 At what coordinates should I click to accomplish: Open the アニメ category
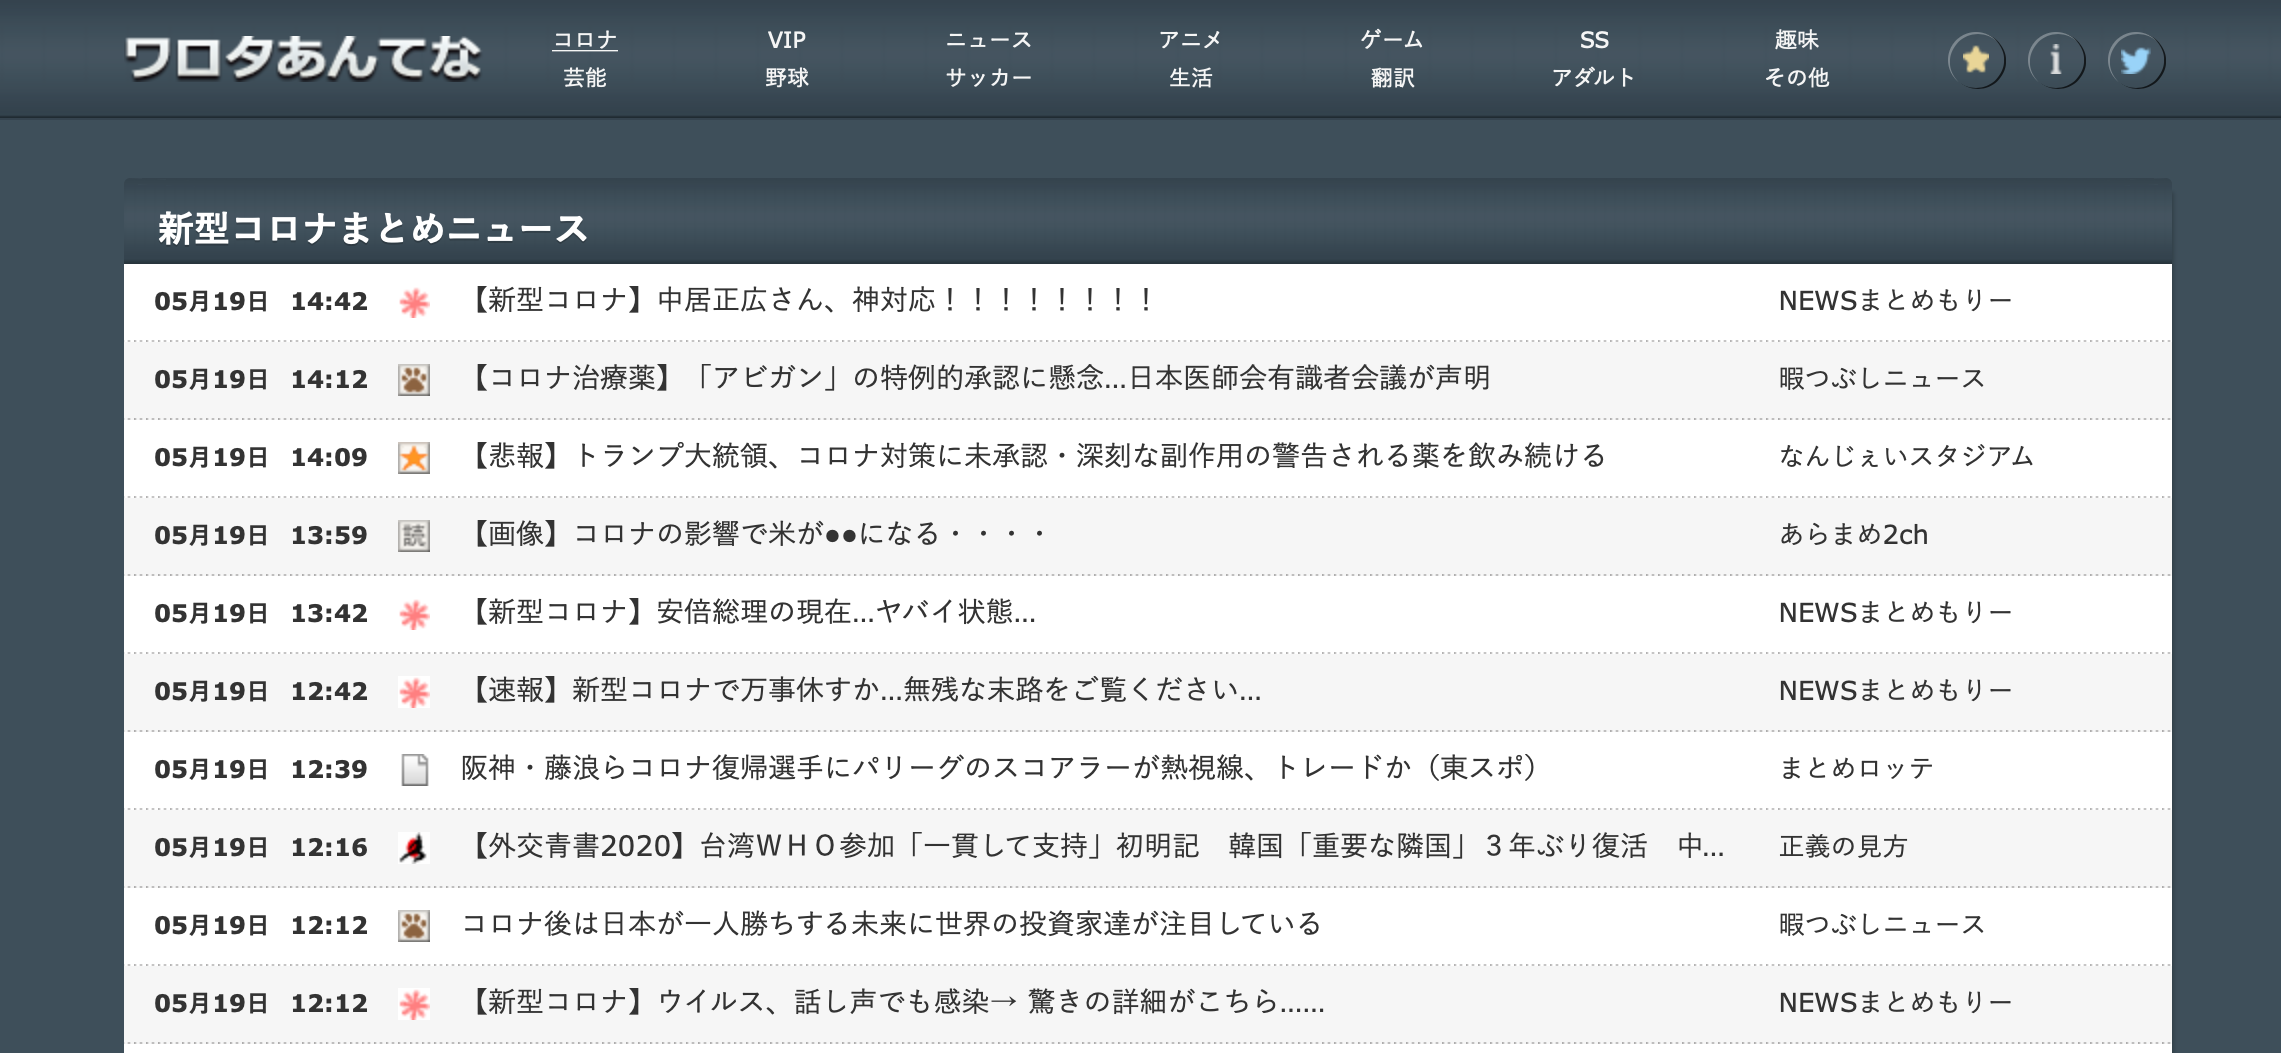1190,40
